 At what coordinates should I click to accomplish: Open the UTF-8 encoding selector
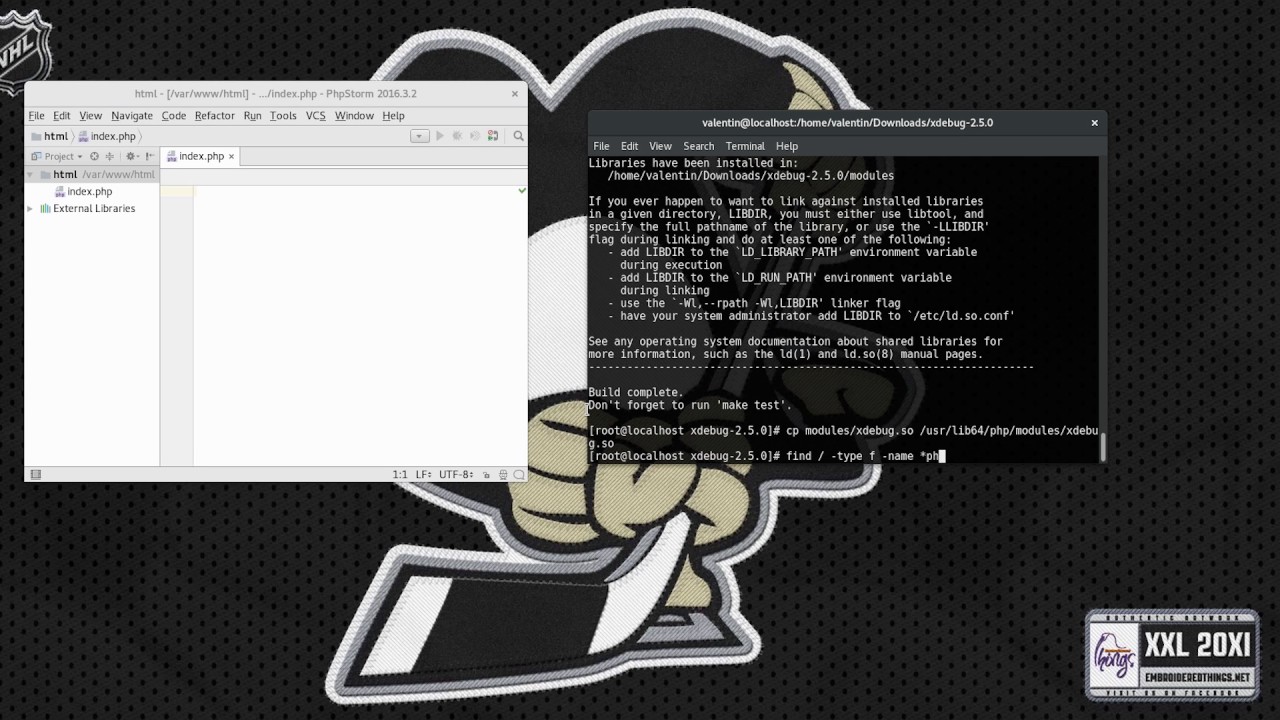click(455, 475)
